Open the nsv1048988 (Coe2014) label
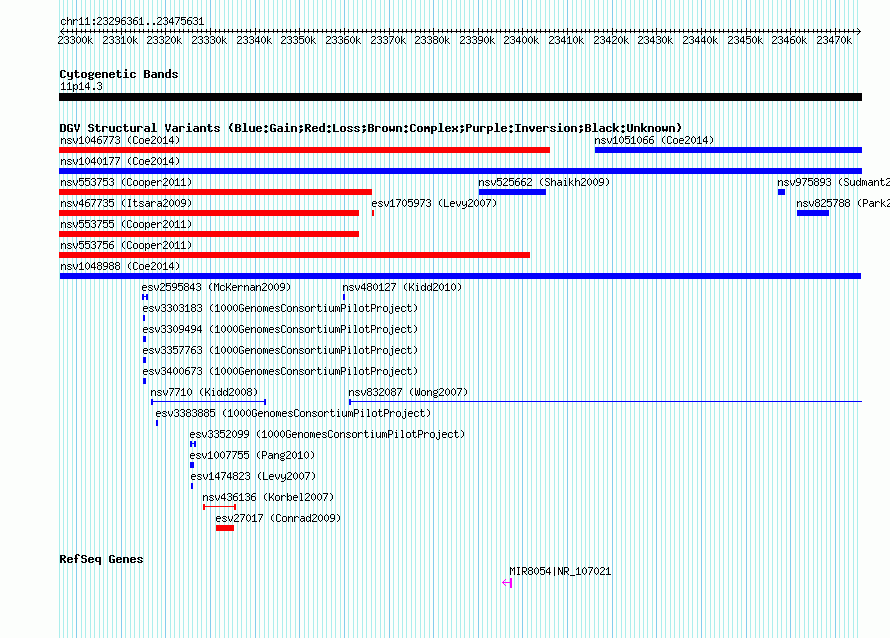The height and width of the screenshot is (638, 890). [120, 266]
